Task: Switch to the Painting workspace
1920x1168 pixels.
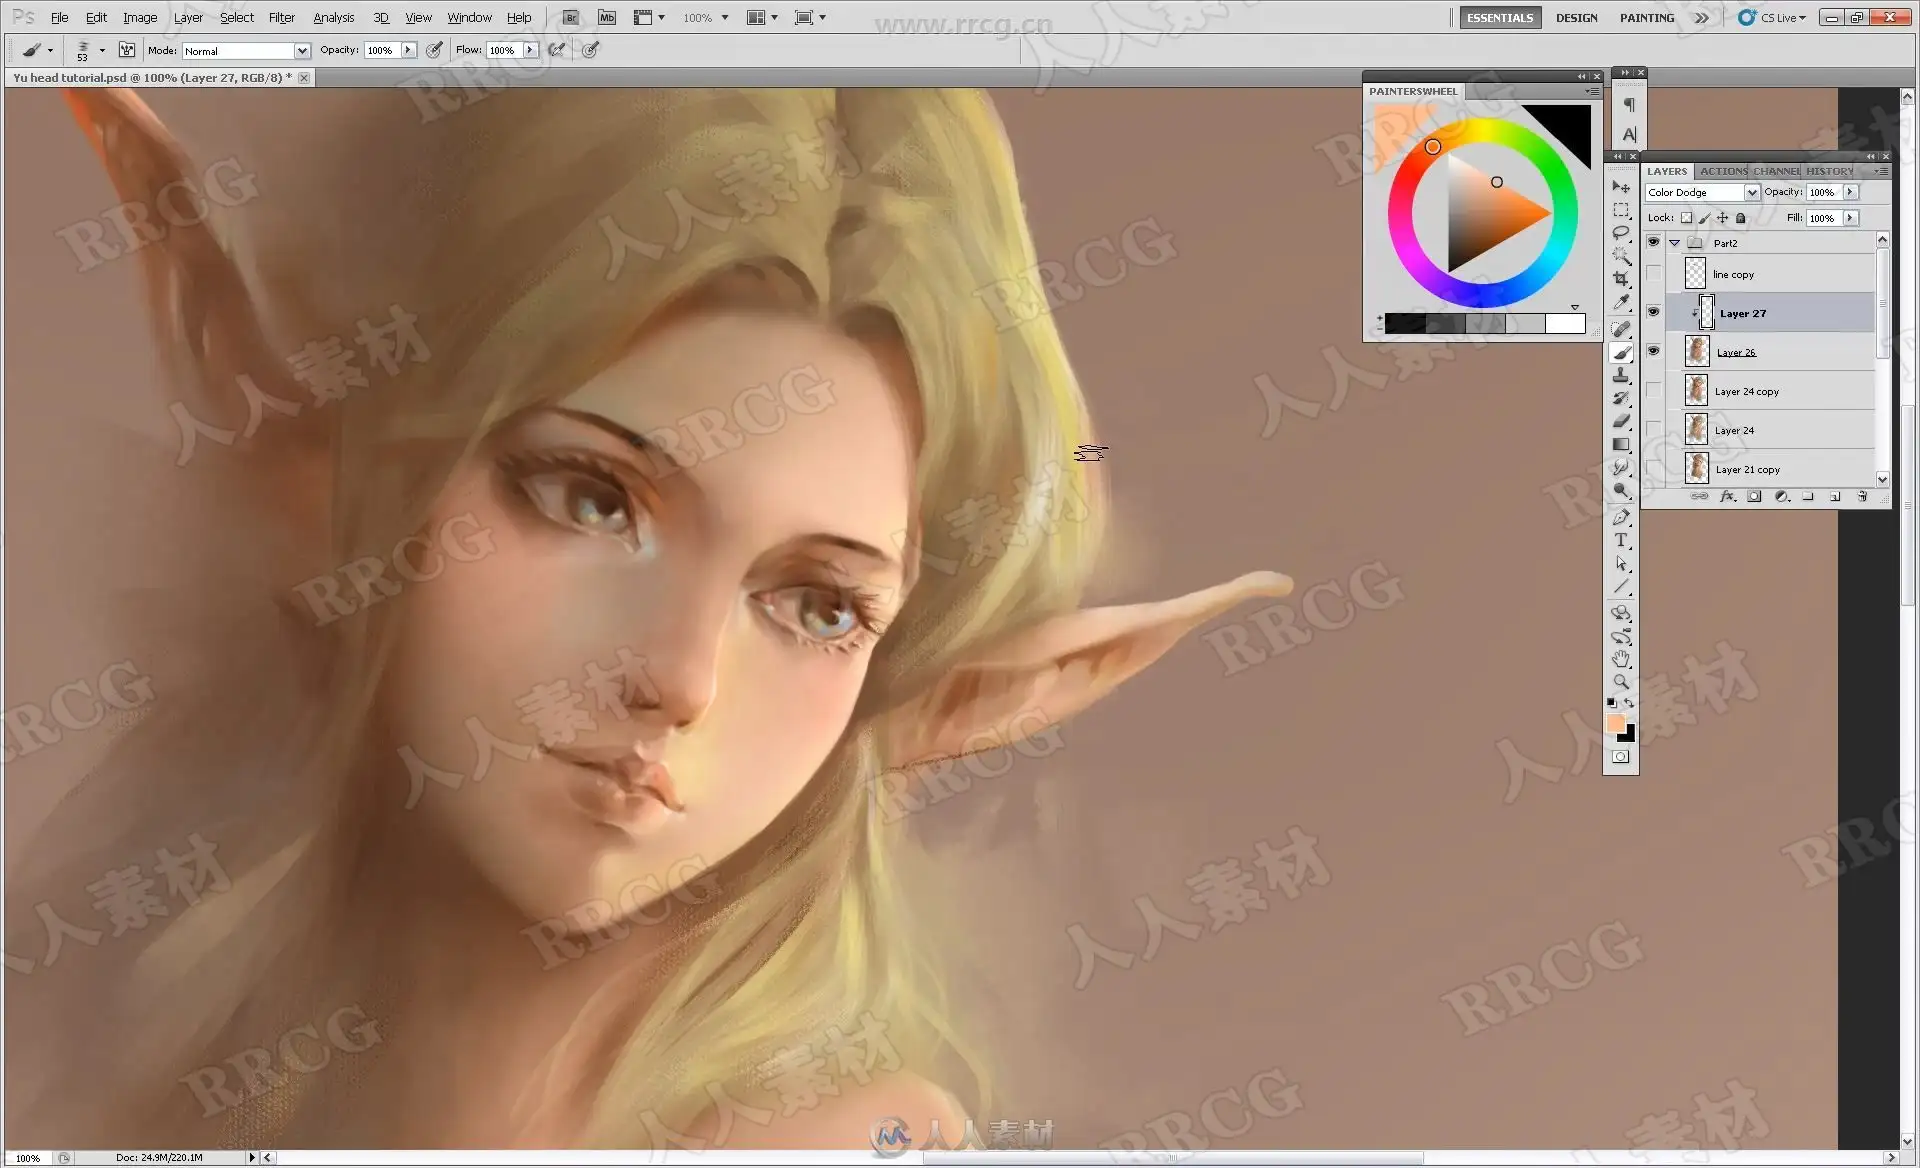Action: (x=1646, y=17)
